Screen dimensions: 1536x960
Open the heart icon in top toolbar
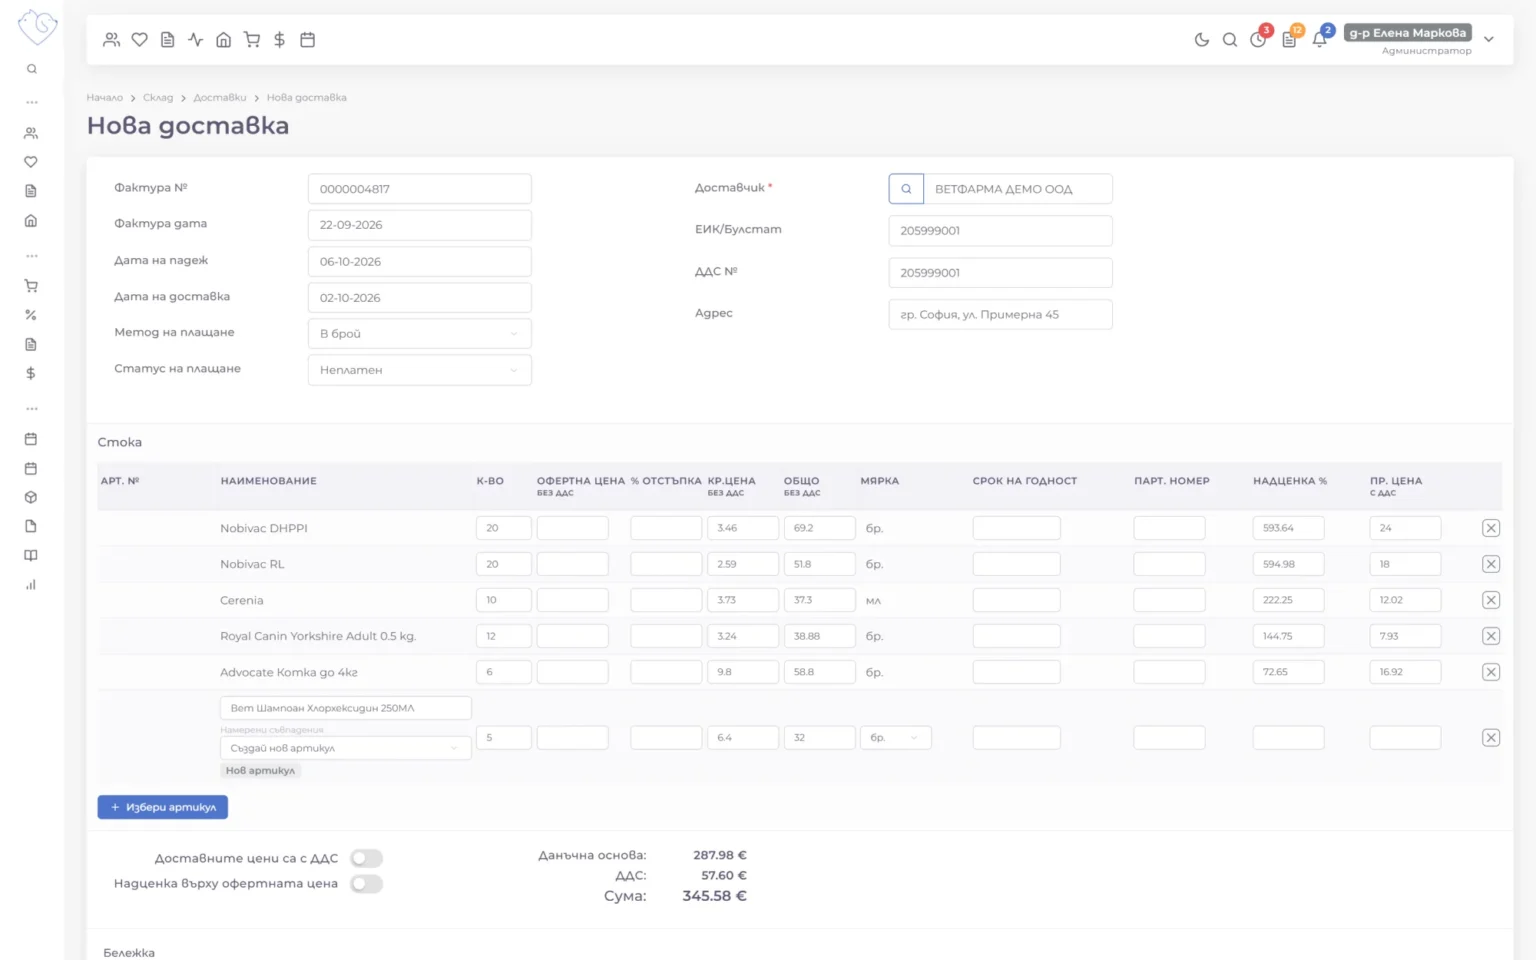[140, 40]
